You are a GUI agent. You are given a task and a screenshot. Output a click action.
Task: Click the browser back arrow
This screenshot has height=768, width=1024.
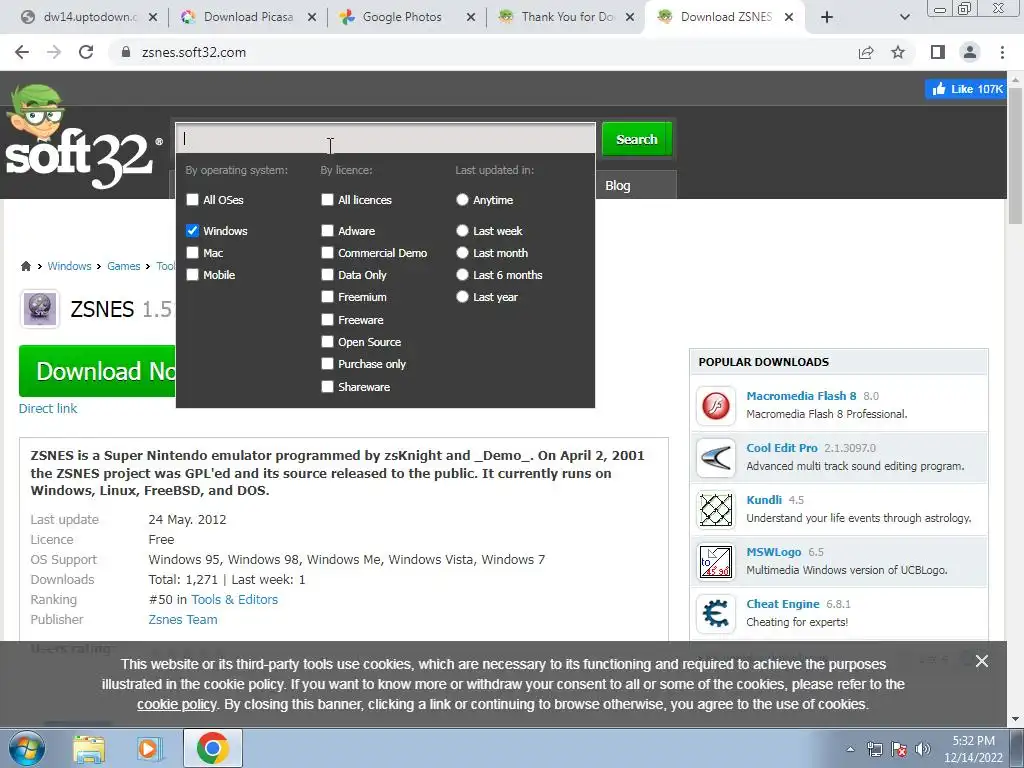(22, 52)
